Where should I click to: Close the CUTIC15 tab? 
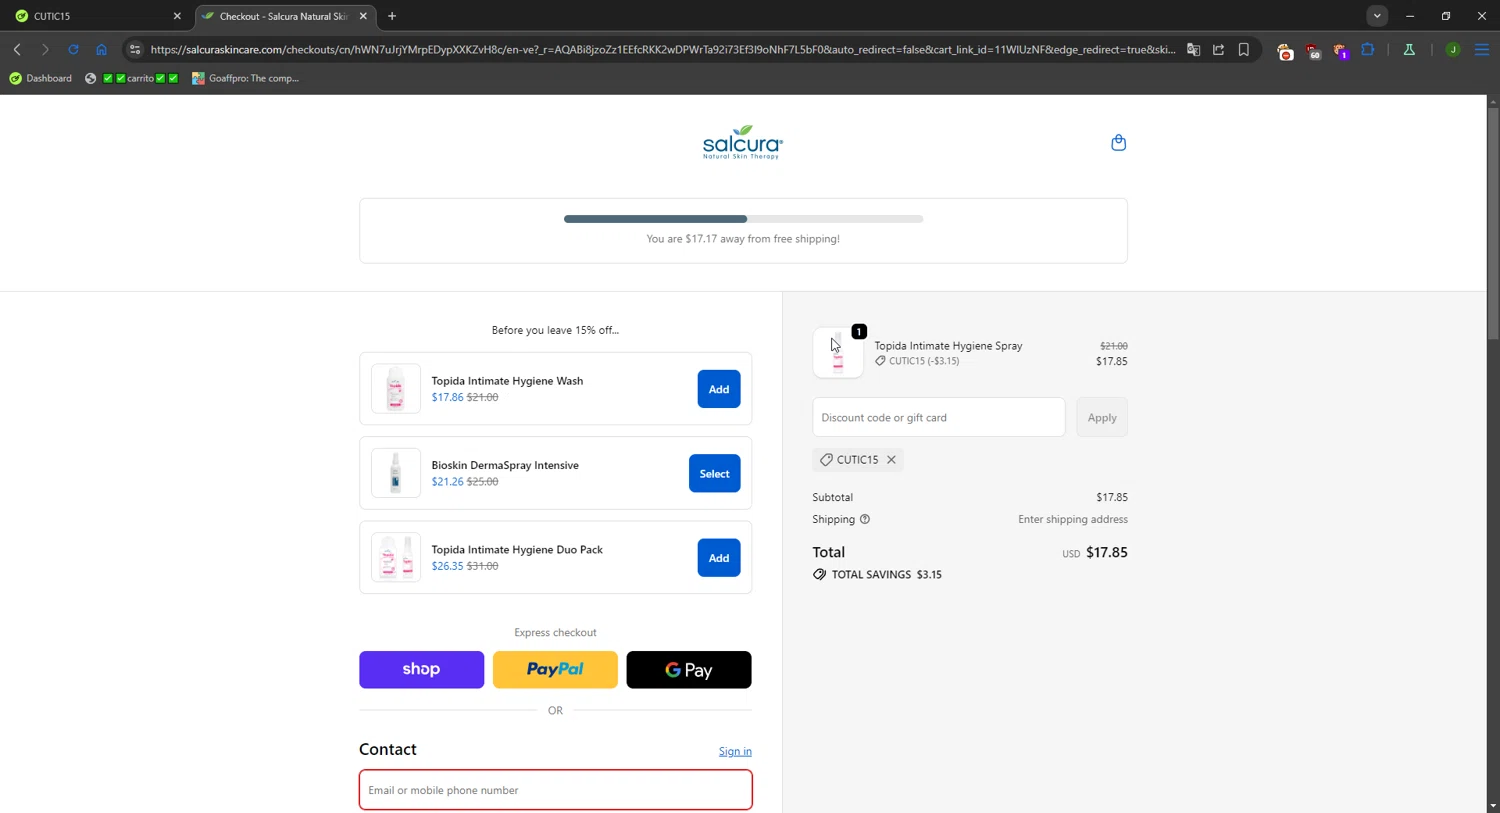click(177, 16)
